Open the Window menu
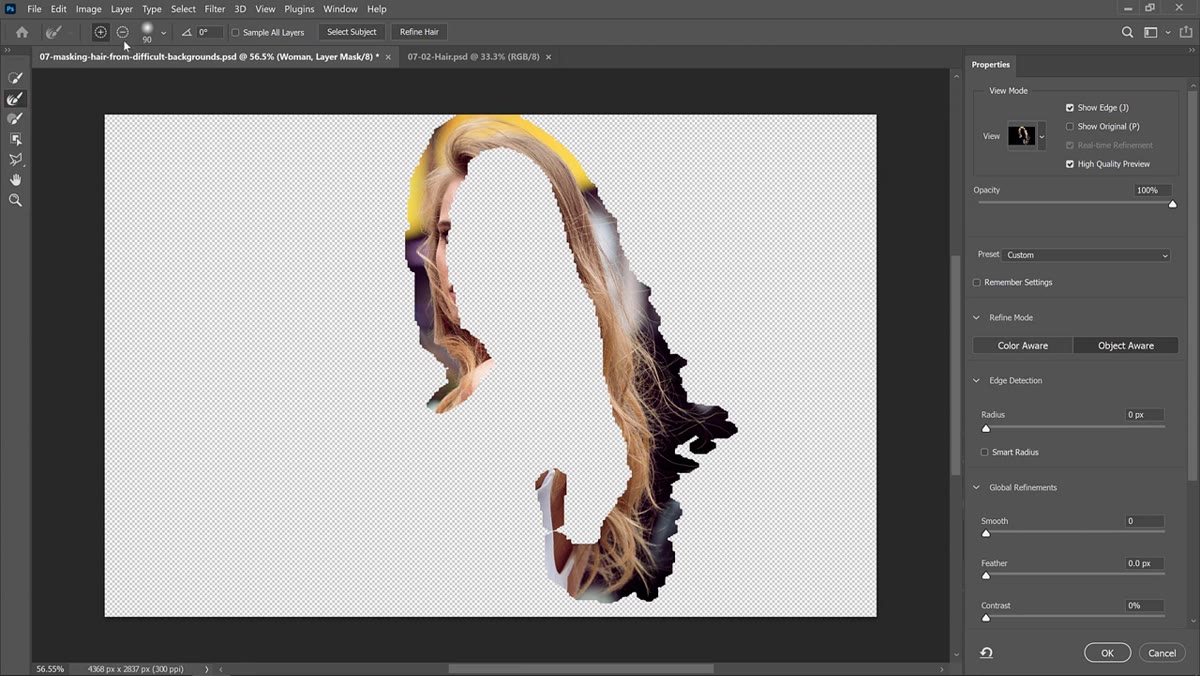1200x676 pixels. point(340,9)
